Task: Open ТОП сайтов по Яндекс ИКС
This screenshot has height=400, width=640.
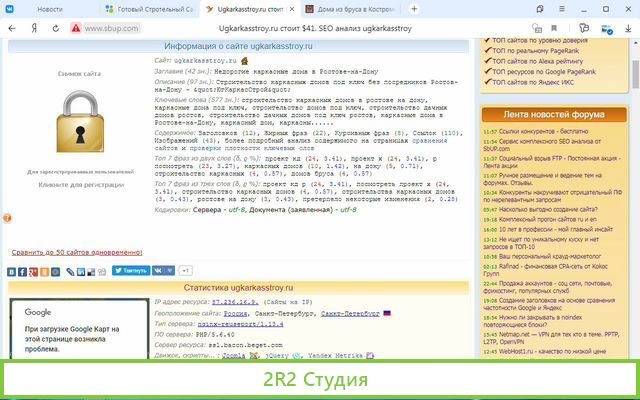Action: (x=533, y=82)
